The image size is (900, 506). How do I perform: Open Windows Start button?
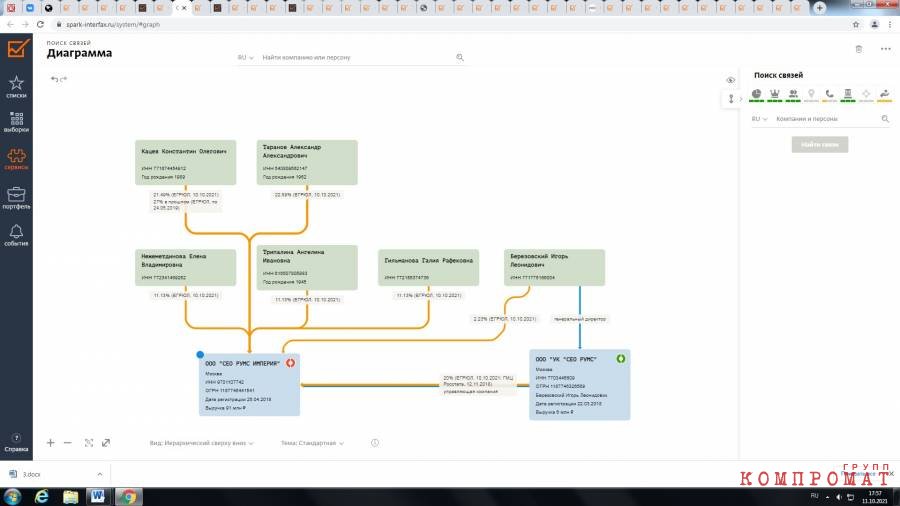click(x=12, y=497)
